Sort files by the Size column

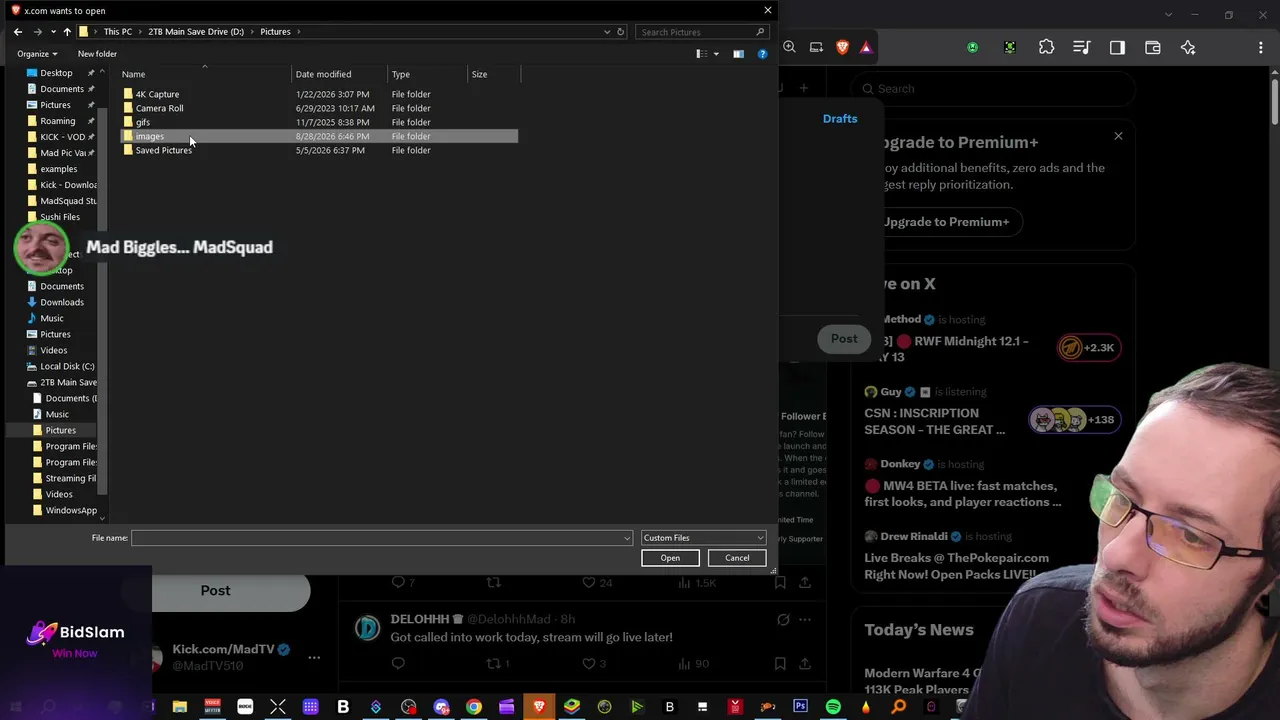pos(493,74)
